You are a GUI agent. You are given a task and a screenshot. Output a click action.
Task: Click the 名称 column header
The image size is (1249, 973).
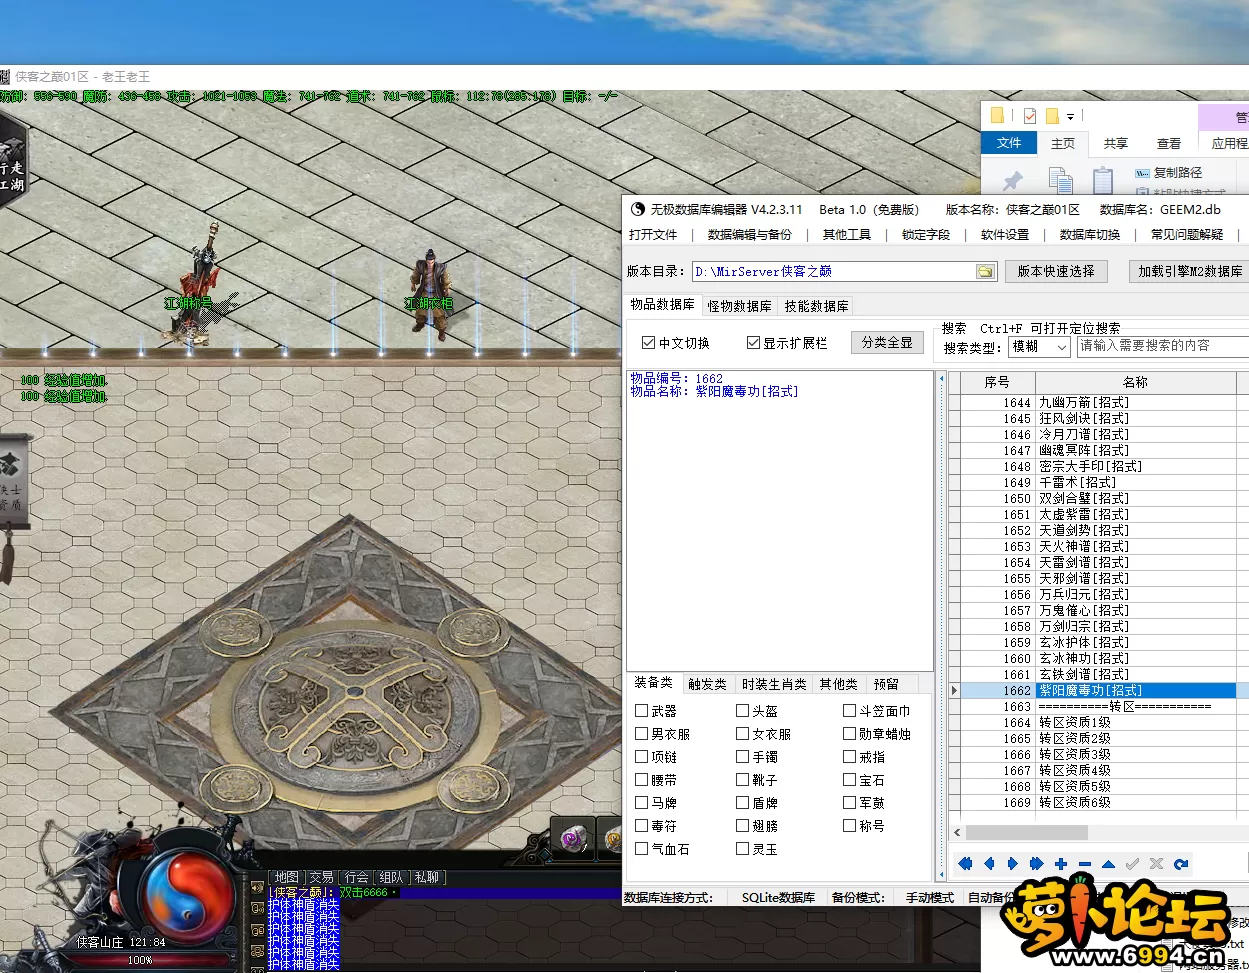click(1135, 382)
